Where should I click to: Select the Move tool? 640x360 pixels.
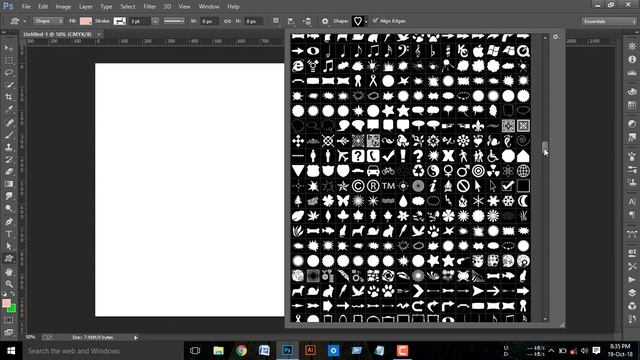[9, 48]
